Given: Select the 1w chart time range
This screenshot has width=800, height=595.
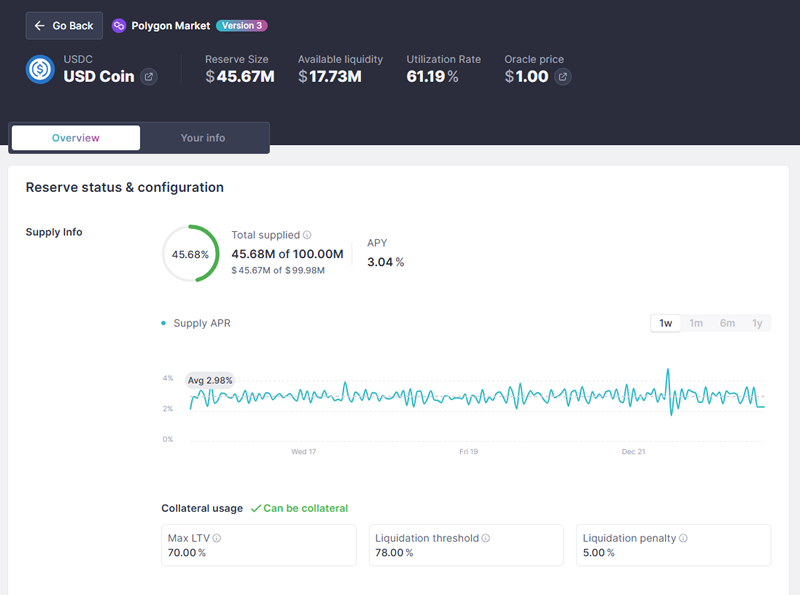Looking at the screenshot, I should pyautogui.click(x=665, y=323).
